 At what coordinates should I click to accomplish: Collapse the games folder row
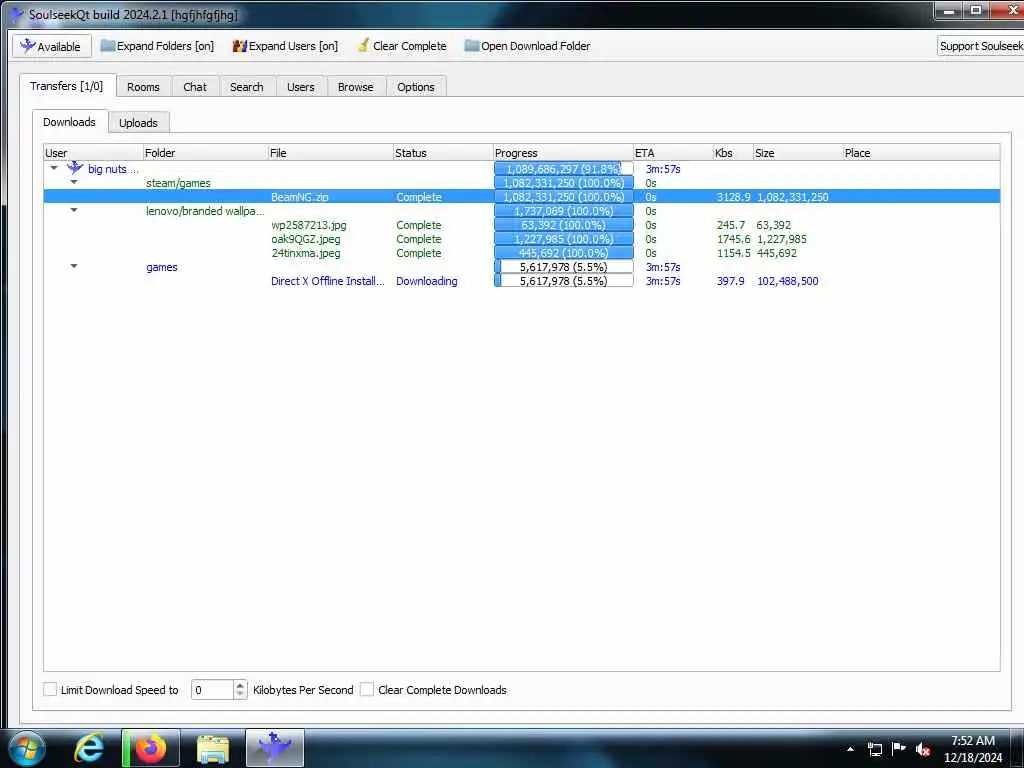74,266
